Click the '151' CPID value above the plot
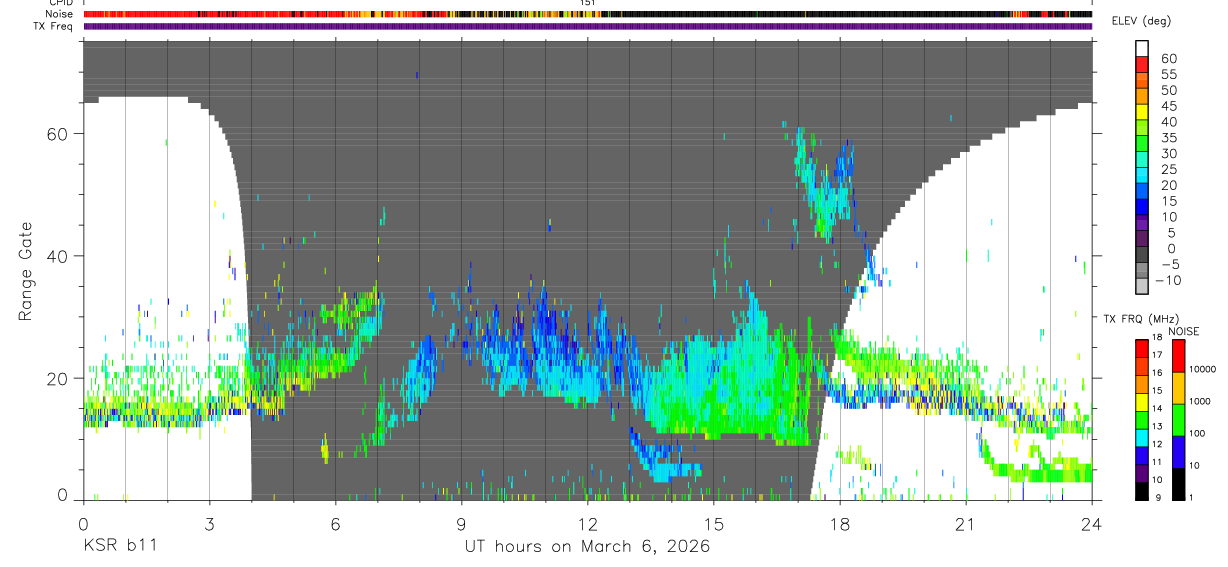Viewport: 1228px width, 567px height. (587, 3)
